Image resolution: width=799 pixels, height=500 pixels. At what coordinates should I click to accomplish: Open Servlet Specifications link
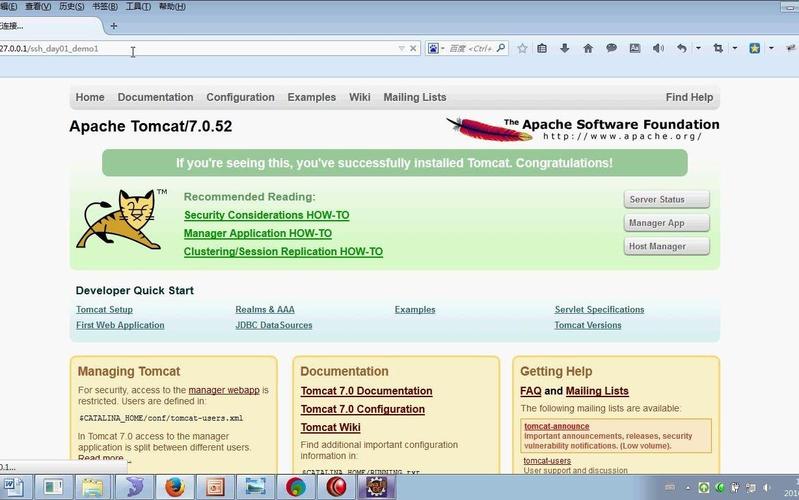click(x=599, y=309)
